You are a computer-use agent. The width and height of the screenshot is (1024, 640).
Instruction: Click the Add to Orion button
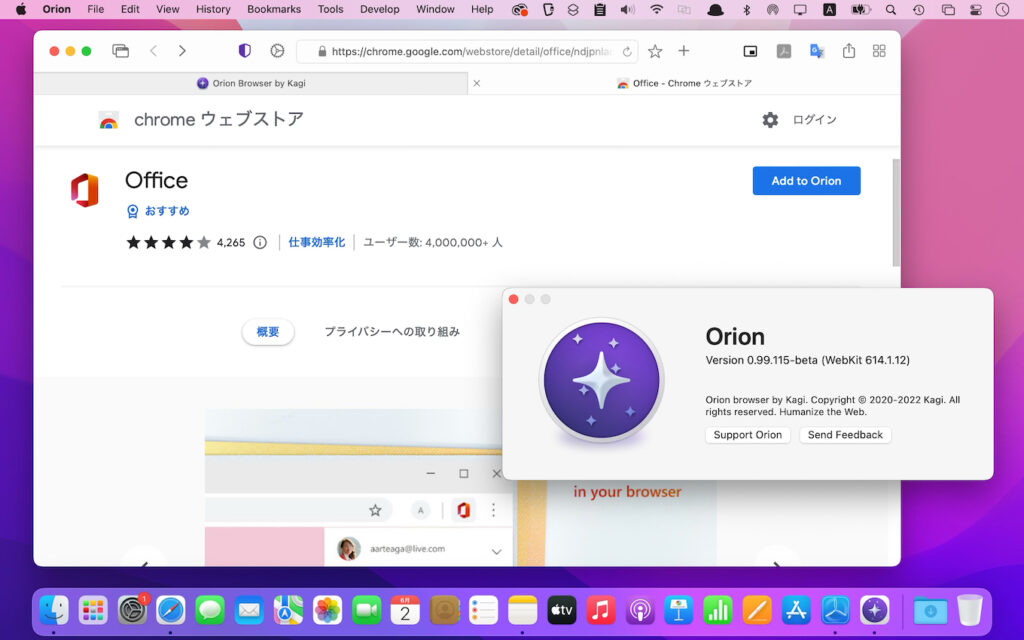pyautogui.click(x=806, y=181)
